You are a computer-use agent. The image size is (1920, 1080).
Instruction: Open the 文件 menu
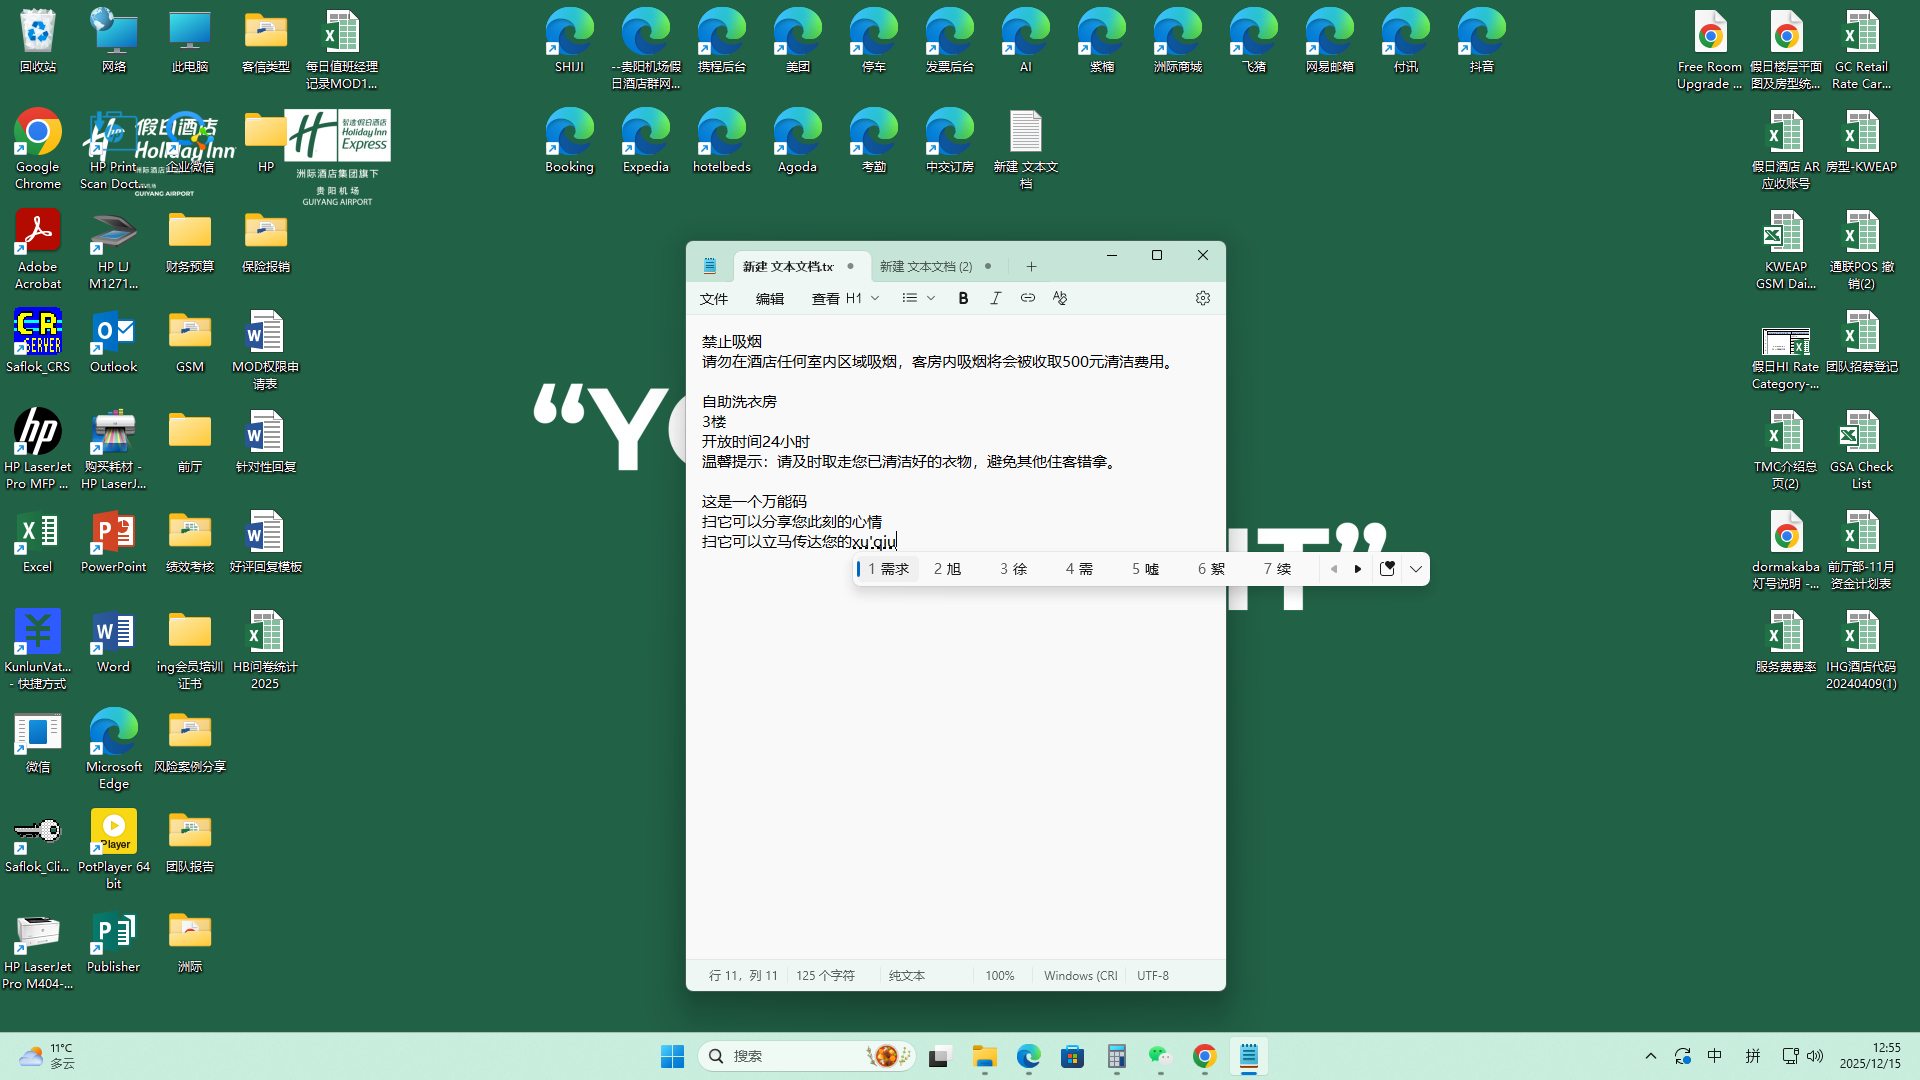[714, 298]
